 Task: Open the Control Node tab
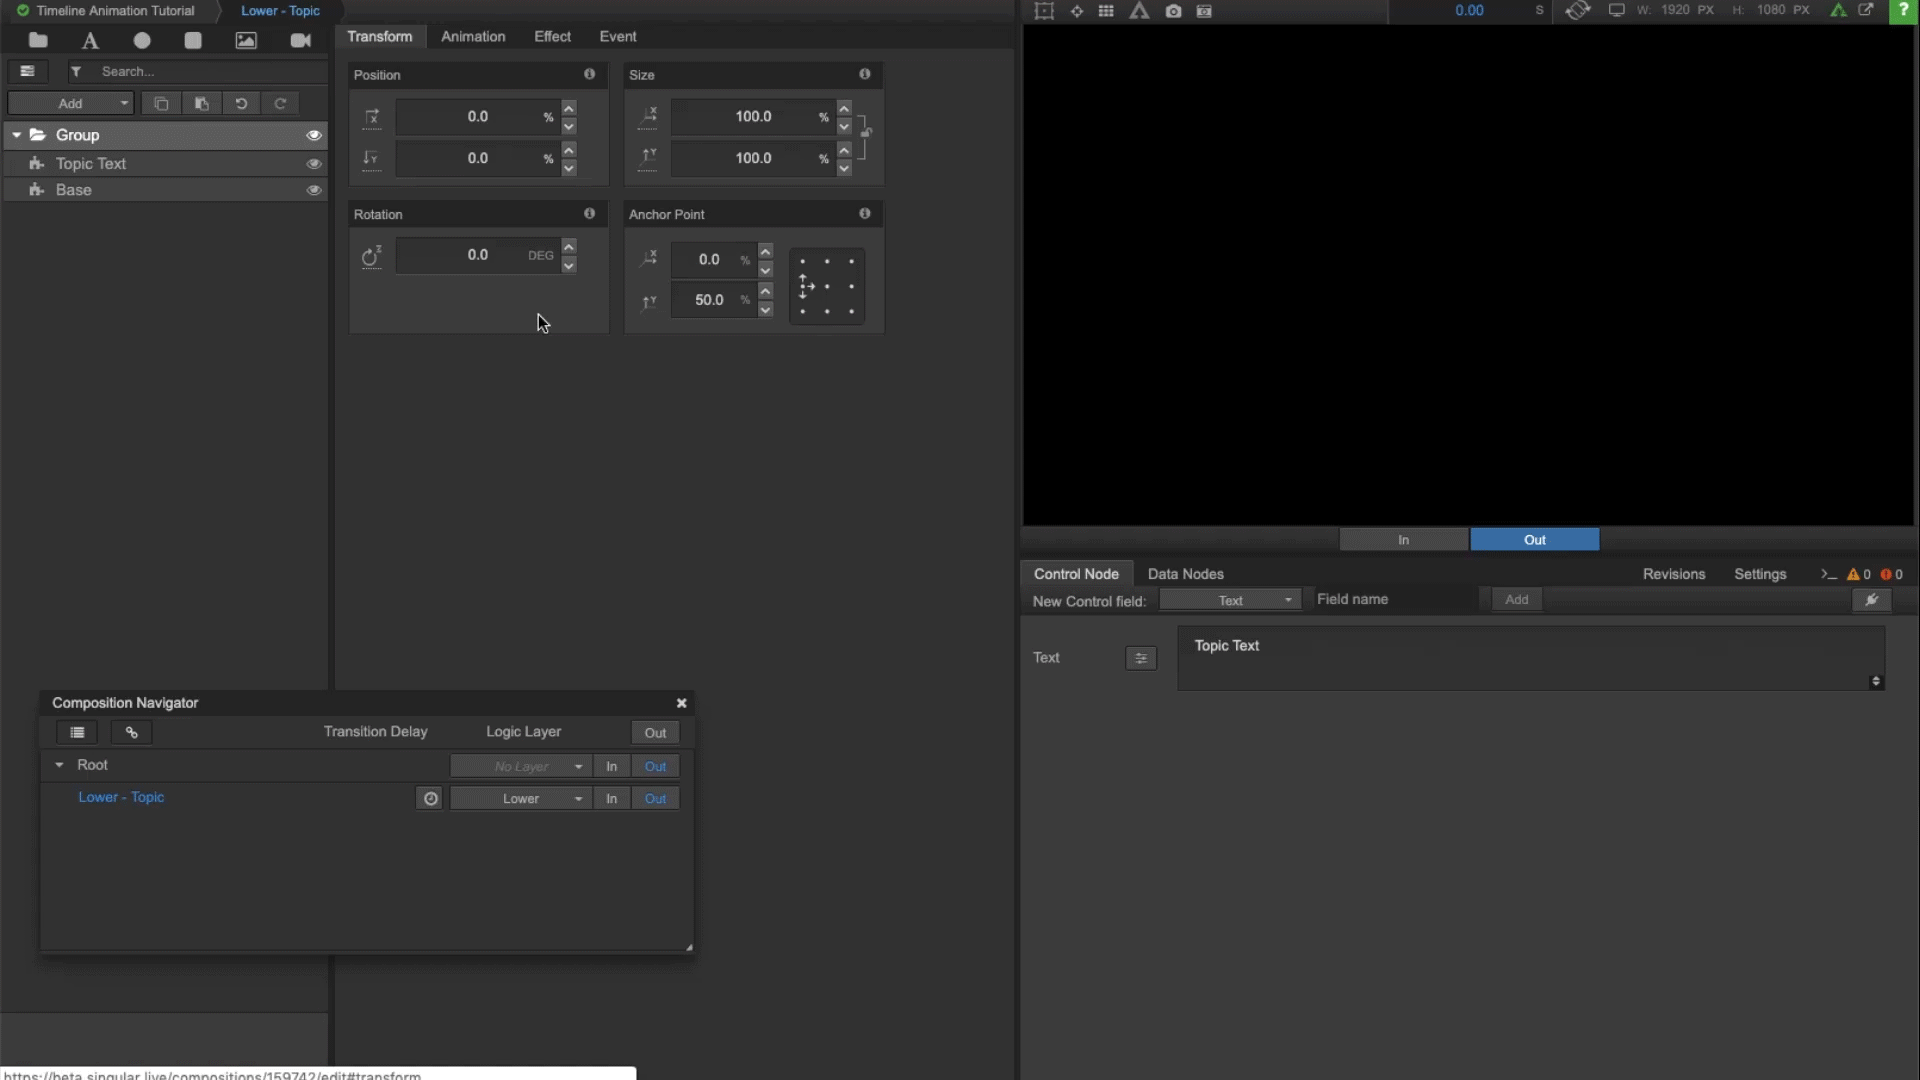1076,574
